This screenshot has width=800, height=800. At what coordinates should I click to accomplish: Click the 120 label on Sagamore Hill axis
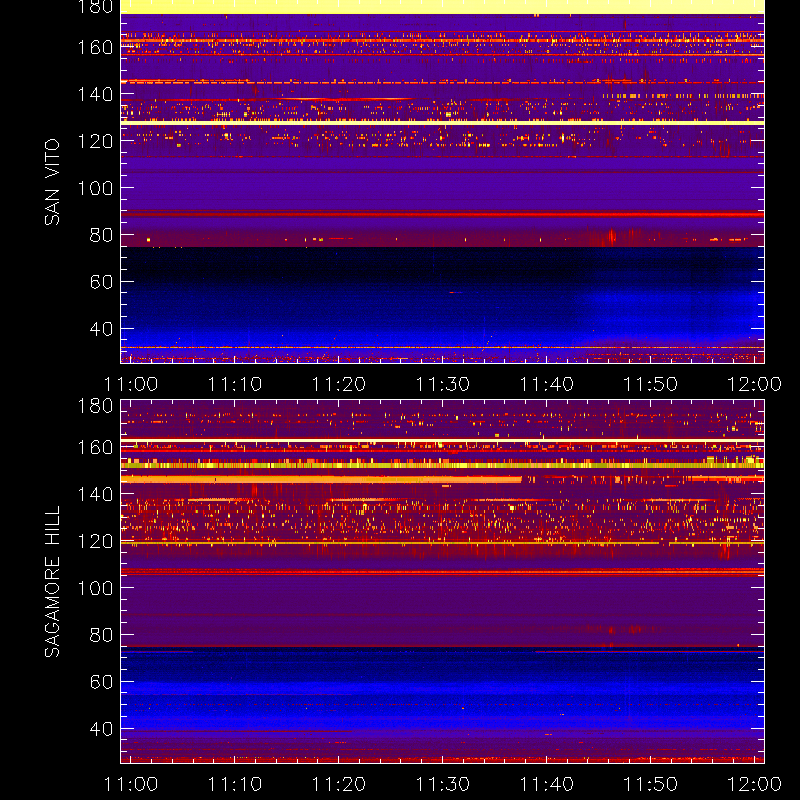click(x=95, y=541)
